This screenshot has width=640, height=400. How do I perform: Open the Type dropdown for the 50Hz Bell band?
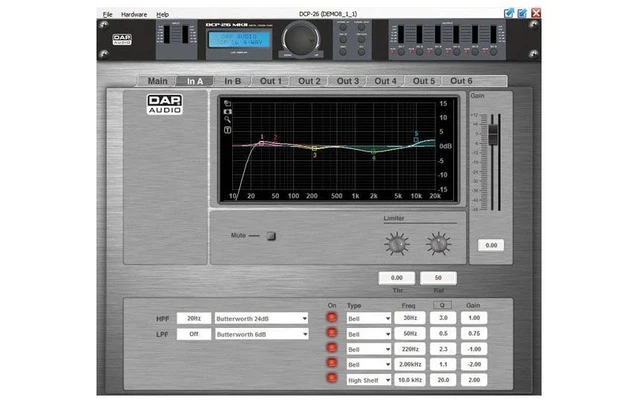pyautogui.click(x=369, y=334)
